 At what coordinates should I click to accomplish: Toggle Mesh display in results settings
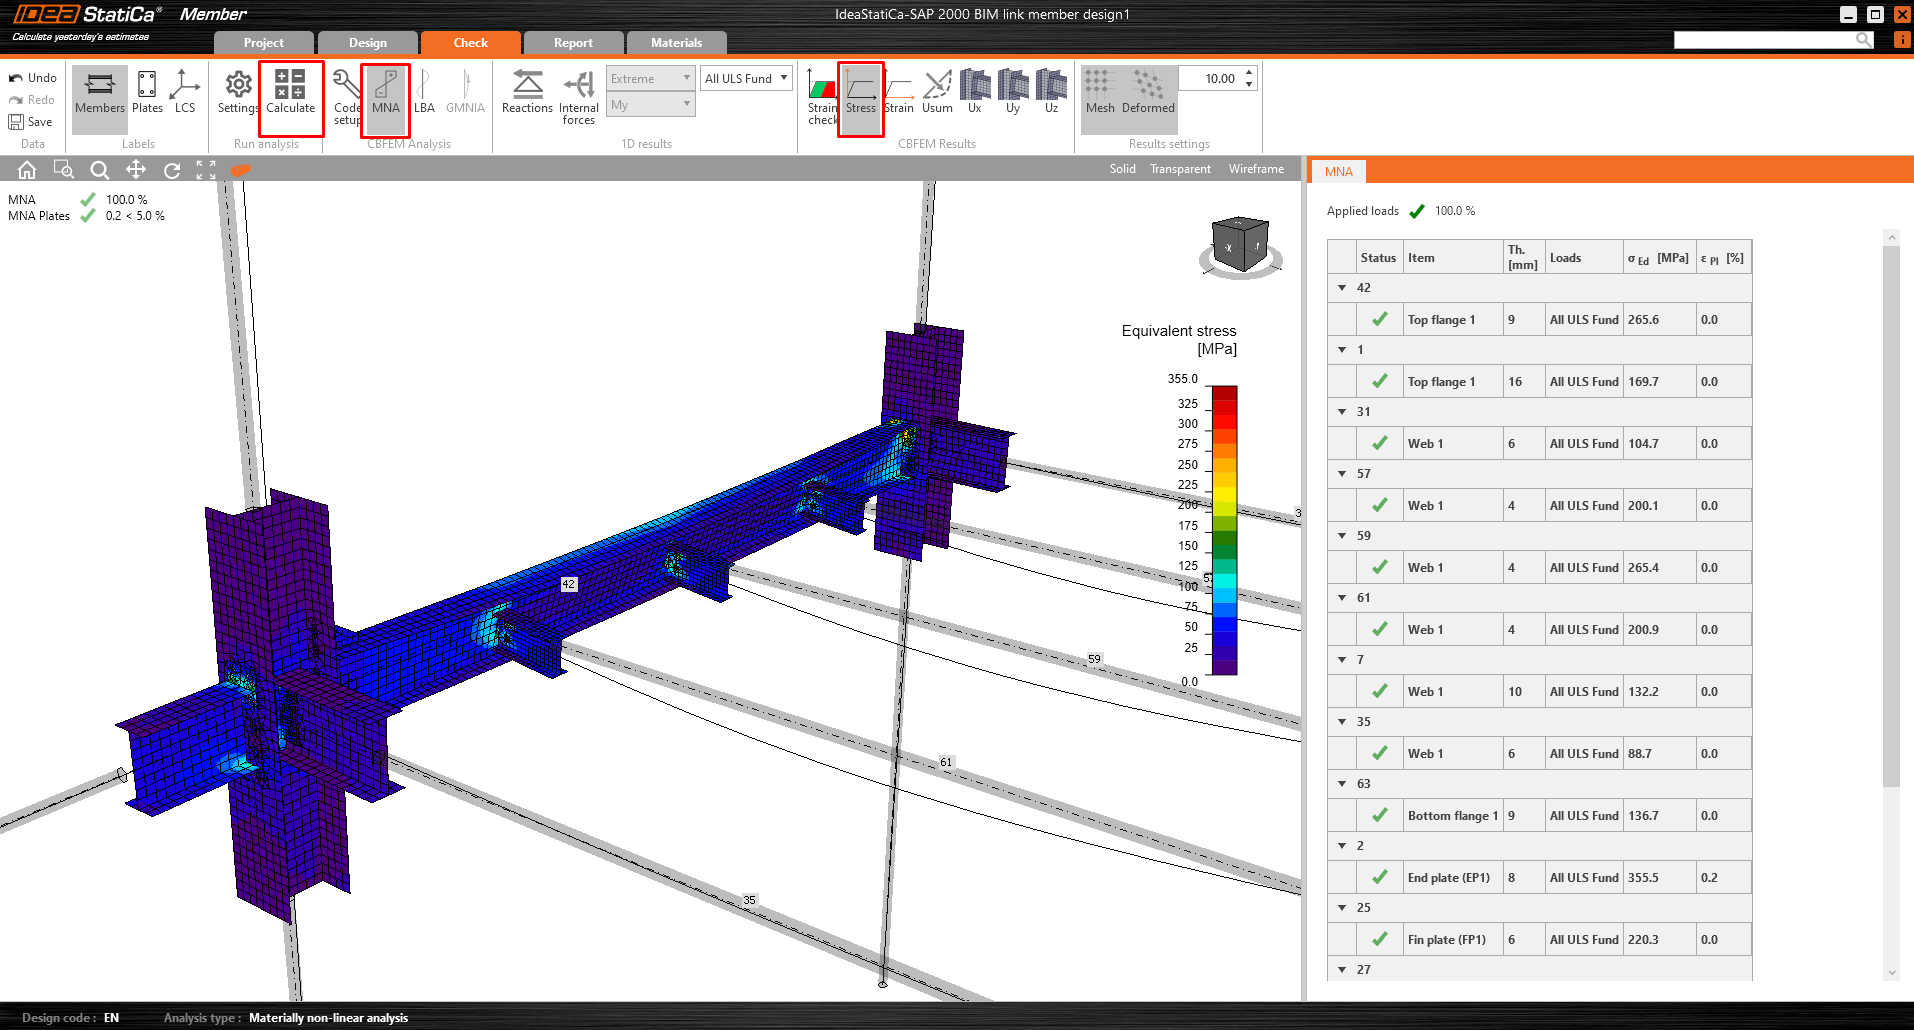coord(1100,93)
